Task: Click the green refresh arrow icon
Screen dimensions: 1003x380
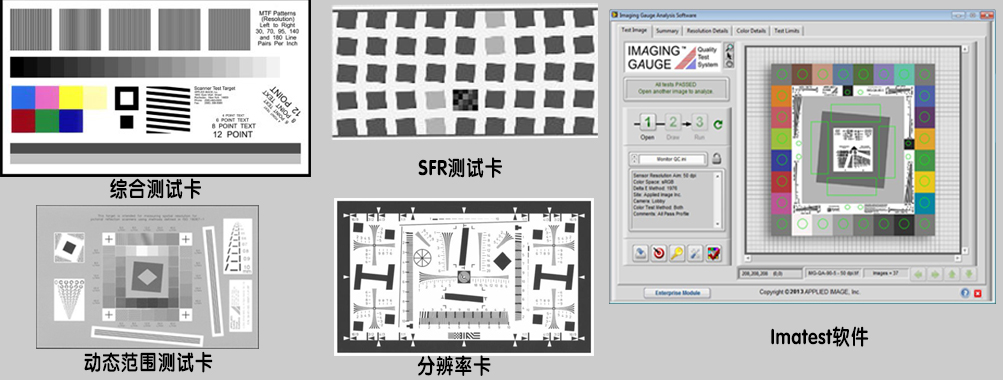Action: tap(718, 124)
